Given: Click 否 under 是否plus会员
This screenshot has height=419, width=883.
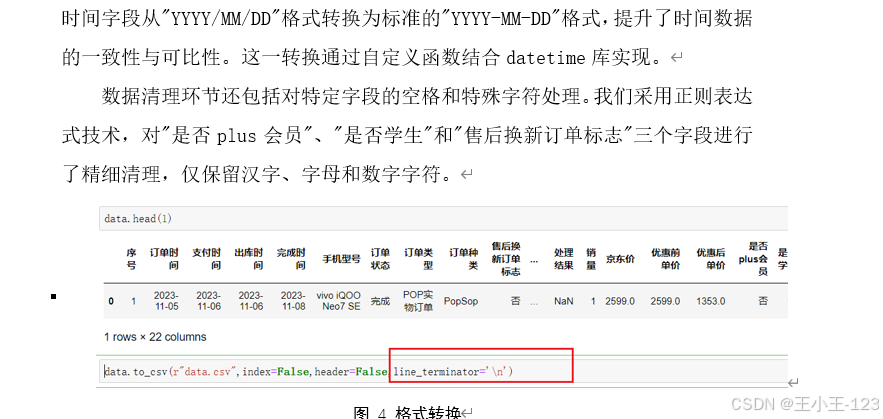Looking at the screenshot, I should tap(763, 301).
